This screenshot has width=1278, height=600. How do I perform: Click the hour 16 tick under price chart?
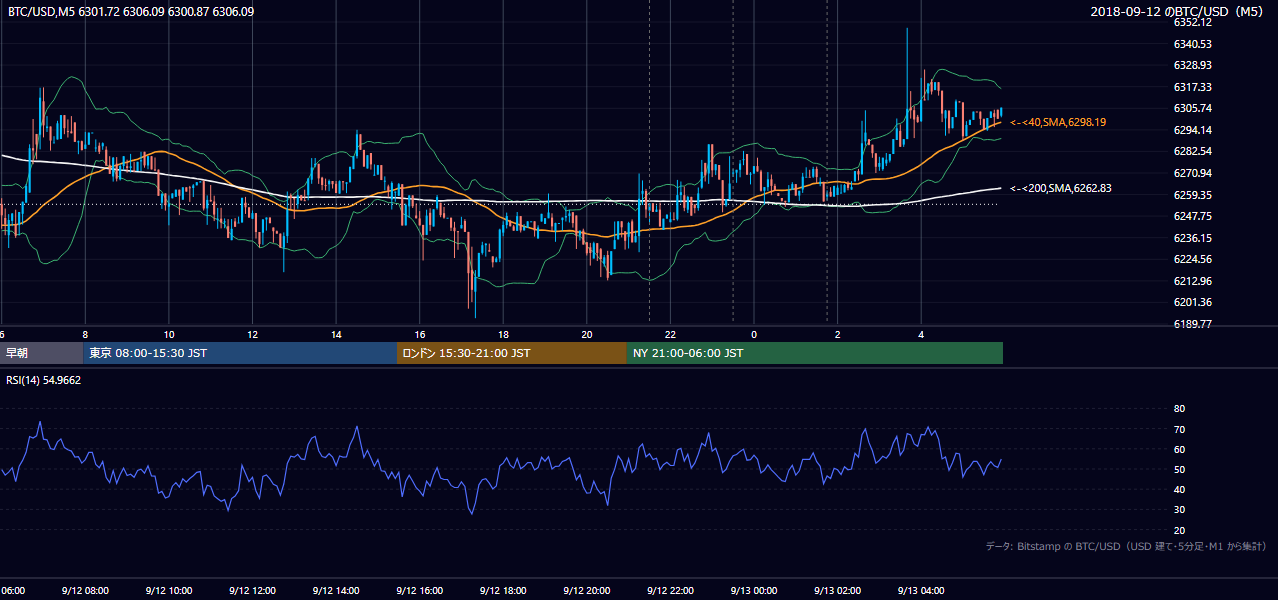(420, 335)
